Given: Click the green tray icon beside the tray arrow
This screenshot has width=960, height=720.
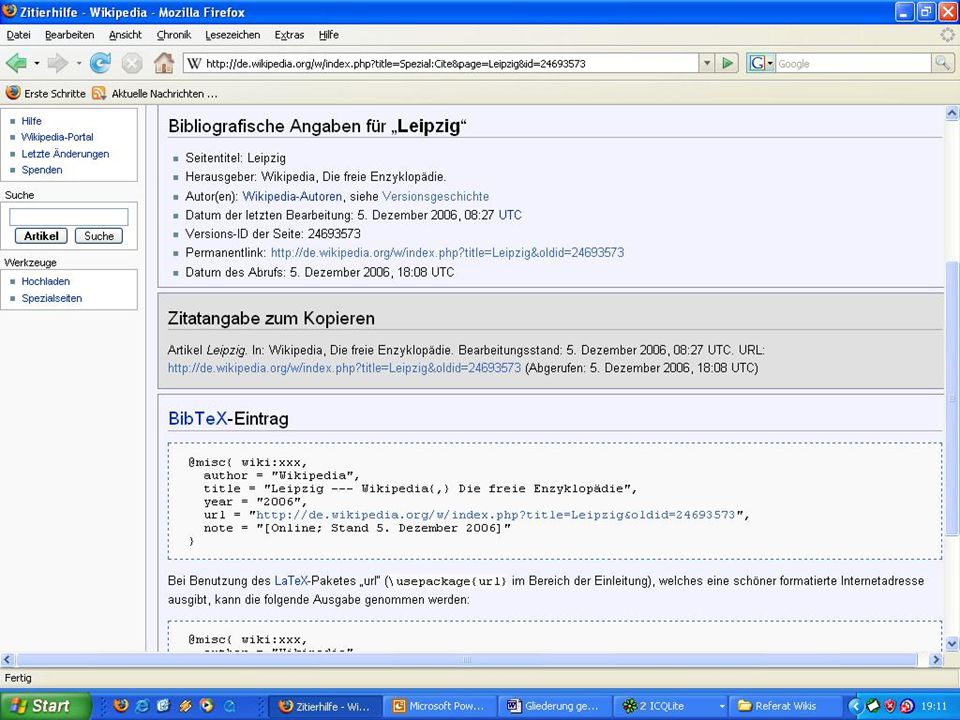Looking at the screenshot, I should point(873,706).
